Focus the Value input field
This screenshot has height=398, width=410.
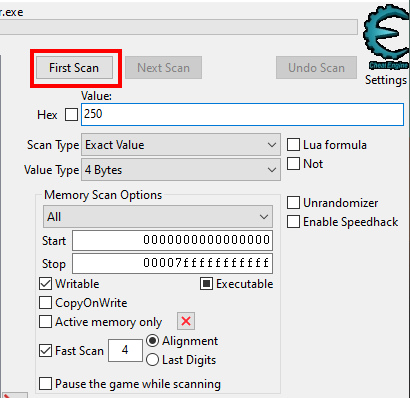242,114
